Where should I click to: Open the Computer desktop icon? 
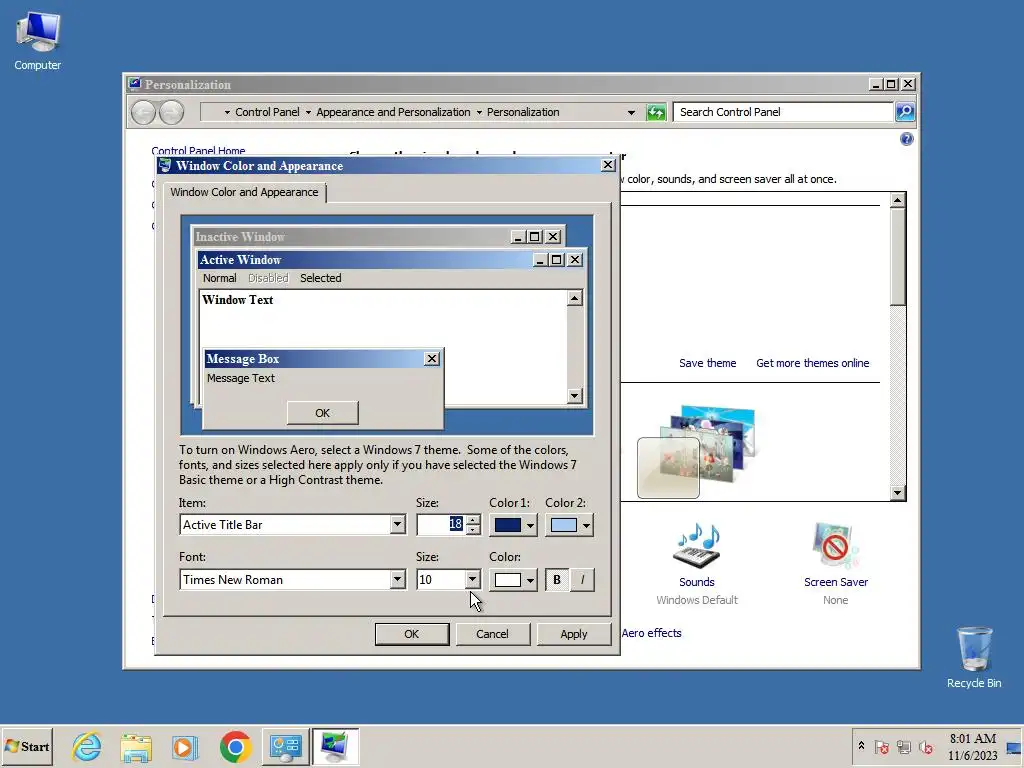pyautogui.click(x=37, y=41)
